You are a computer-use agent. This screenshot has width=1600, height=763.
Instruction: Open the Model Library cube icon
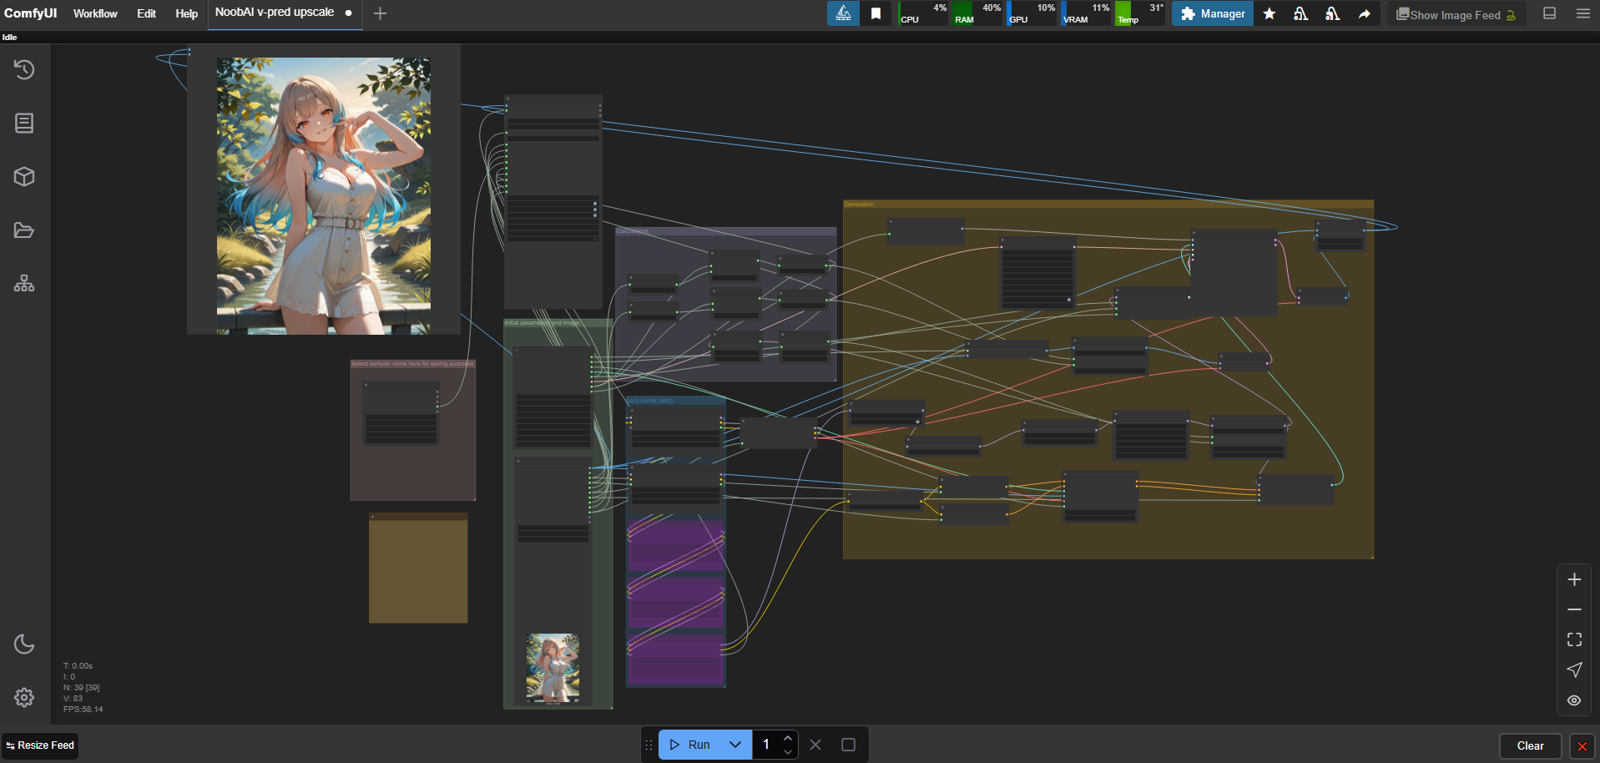click(24, 177)
